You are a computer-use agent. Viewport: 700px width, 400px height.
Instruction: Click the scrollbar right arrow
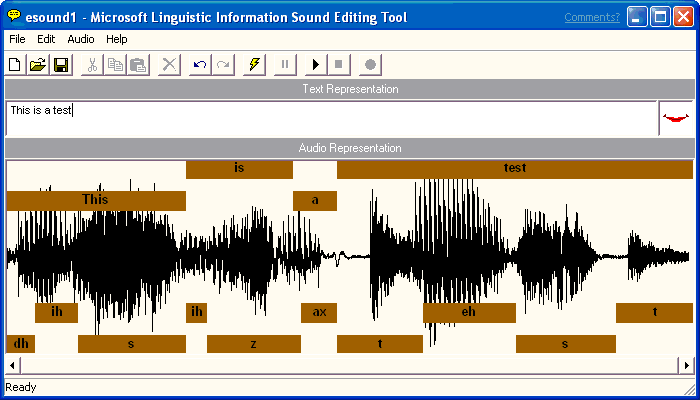click(687, 366)
